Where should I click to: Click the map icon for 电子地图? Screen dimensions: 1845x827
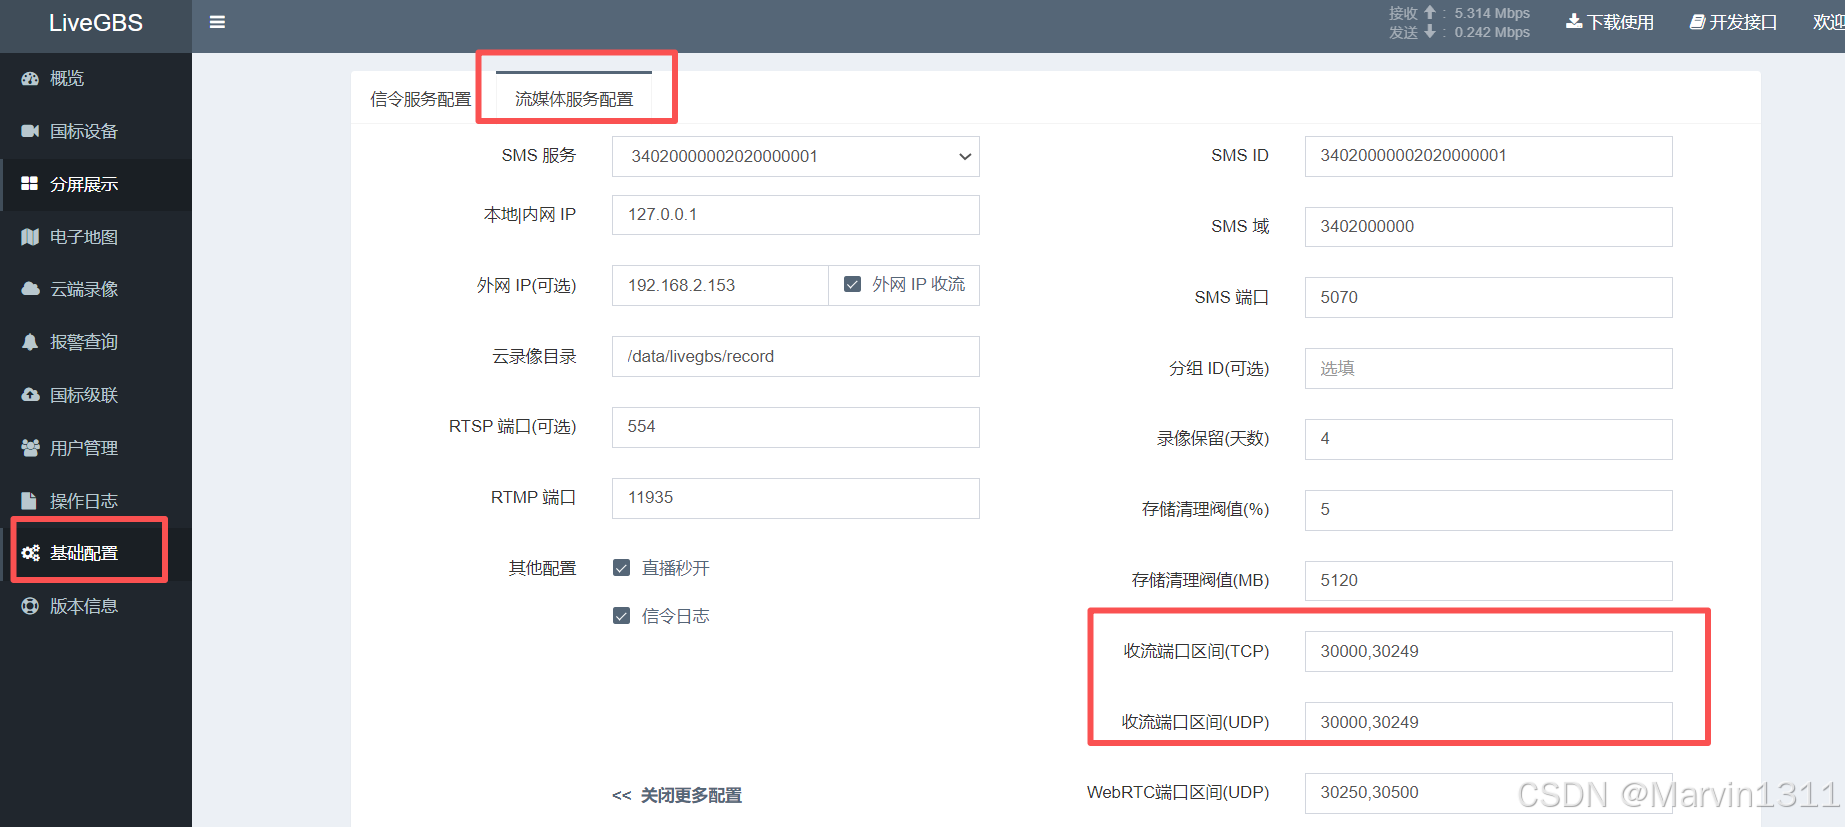[x=30, y=237]
